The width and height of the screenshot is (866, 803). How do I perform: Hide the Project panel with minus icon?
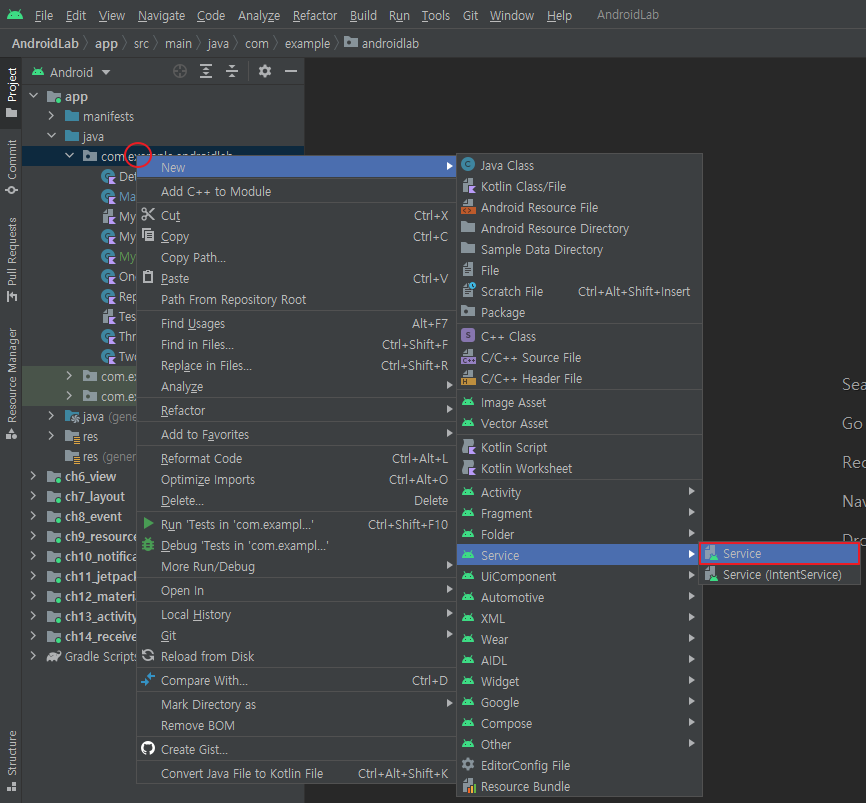(291, 71)
